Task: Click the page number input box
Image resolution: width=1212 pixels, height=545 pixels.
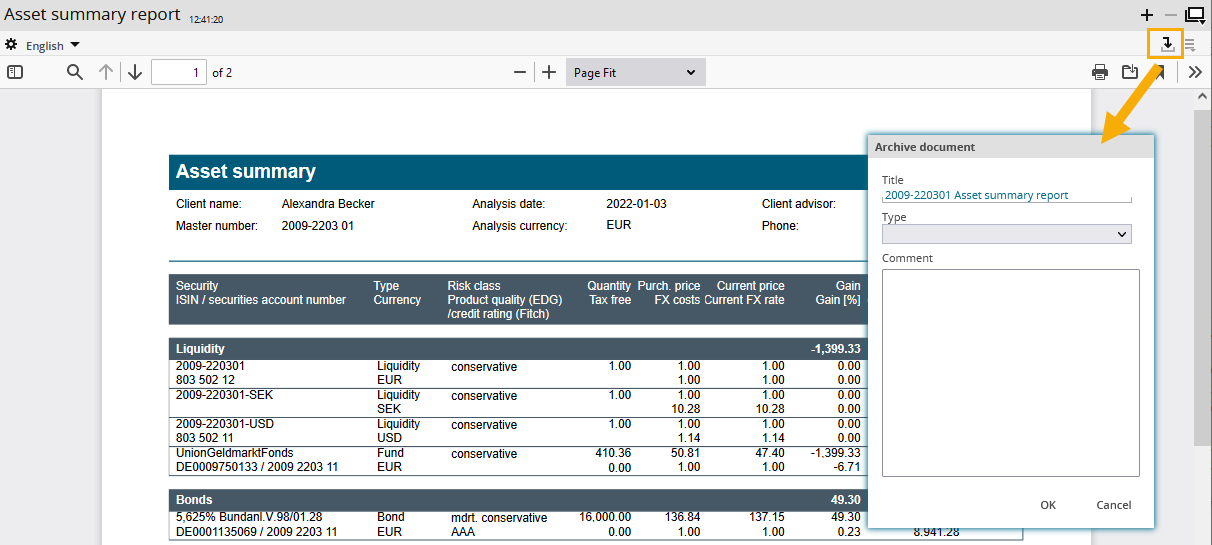Action: 179,72
